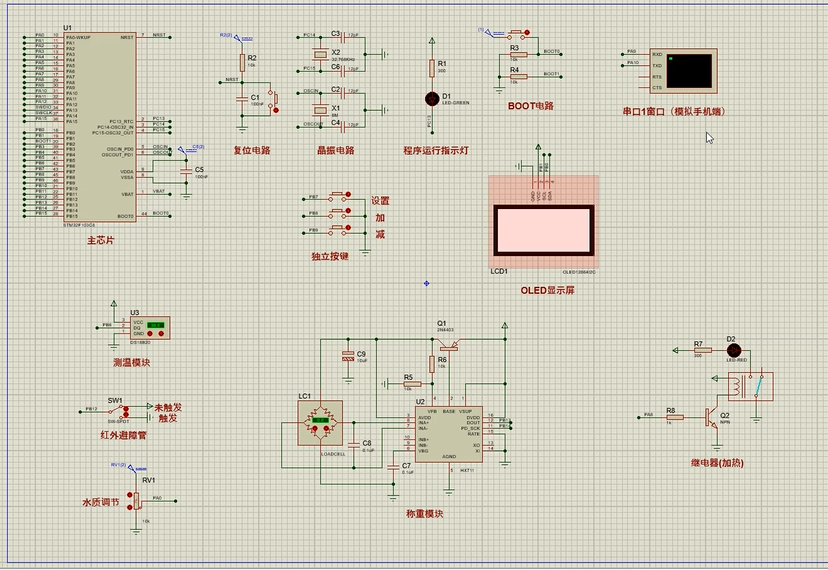Click RV1 potentiometer lower red adjust dot
Image resolution: width=828 pixels, height=570 pixels.
(130, 508)
